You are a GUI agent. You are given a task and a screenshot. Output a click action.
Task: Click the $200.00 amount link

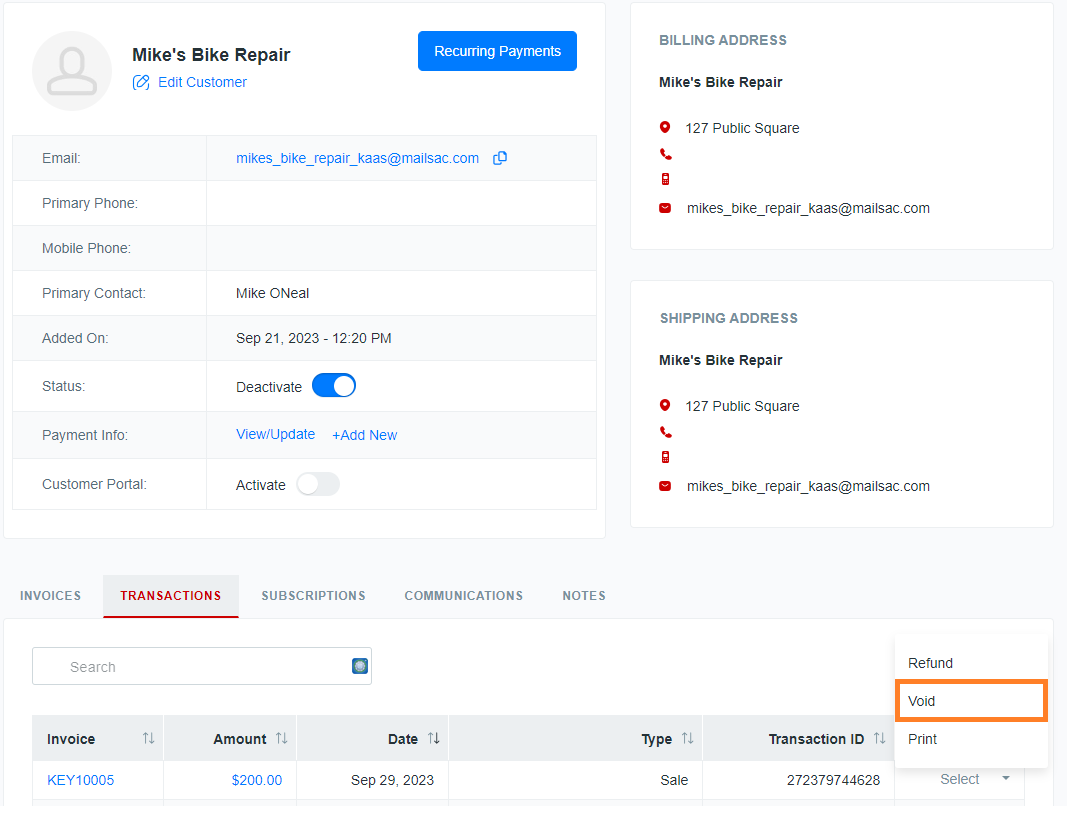[256, 781]
